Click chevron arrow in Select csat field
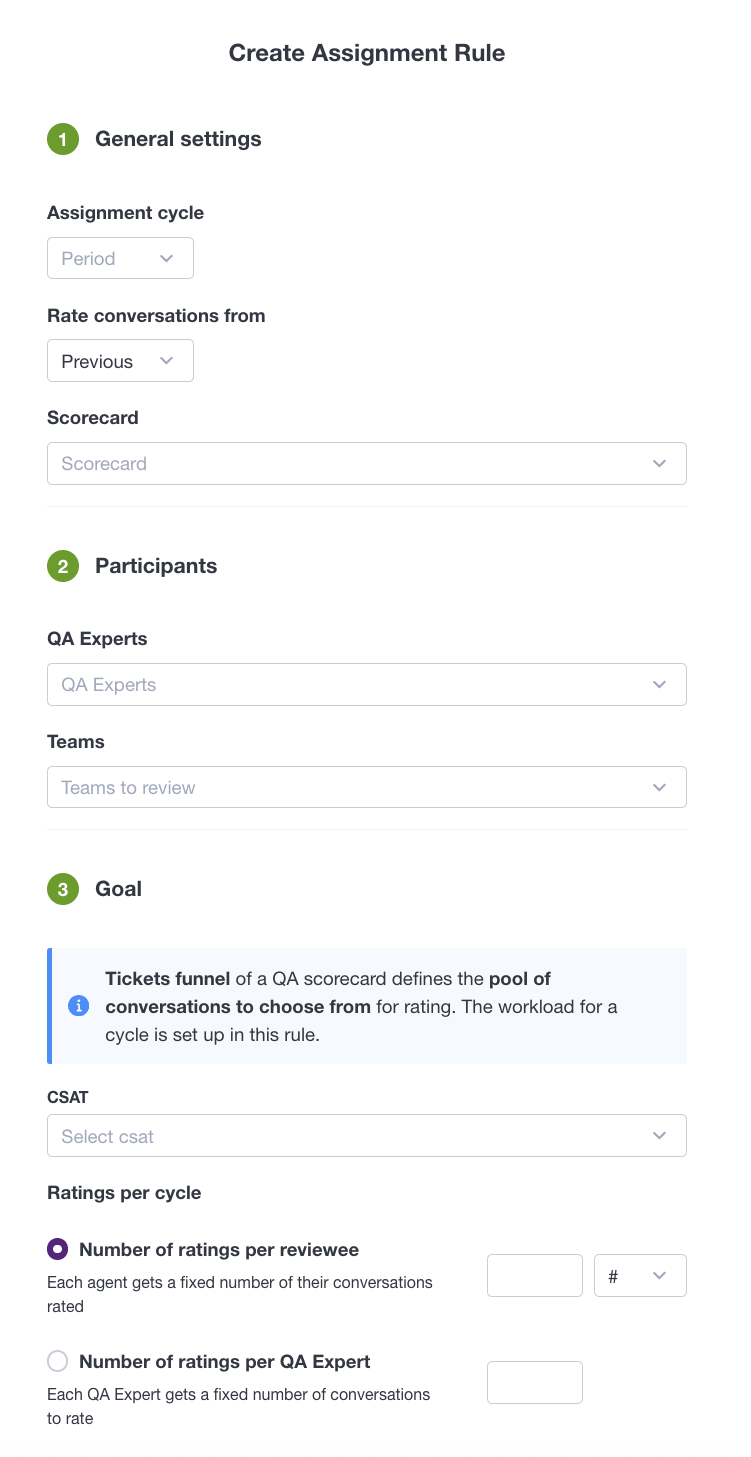 point(659,1136)
